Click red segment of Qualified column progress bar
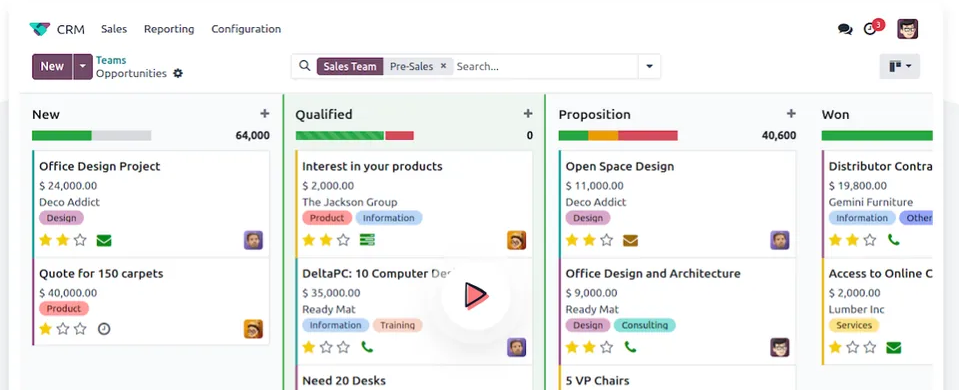 point(399,136)
